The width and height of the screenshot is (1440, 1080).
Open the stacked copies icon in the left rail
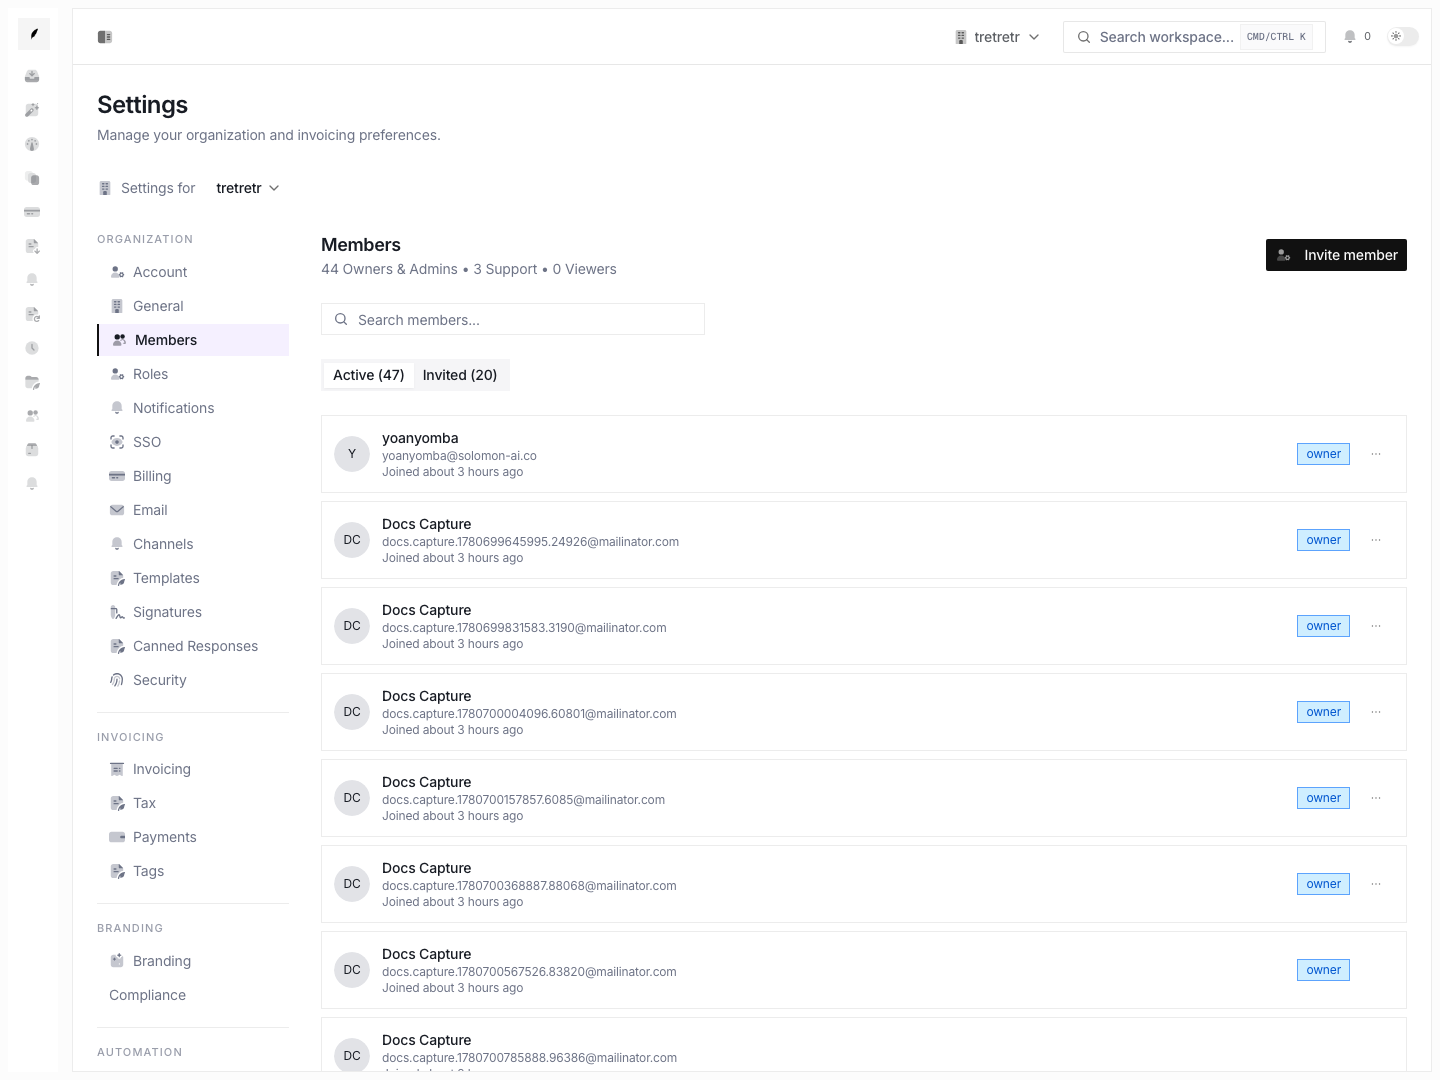(32, 178)
